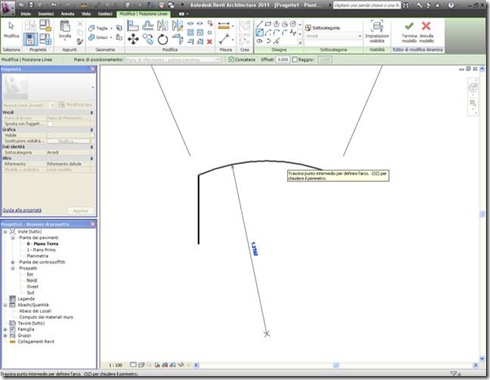
Task: Open the Vista ribbon tab
Action: [x=86, y=14]
